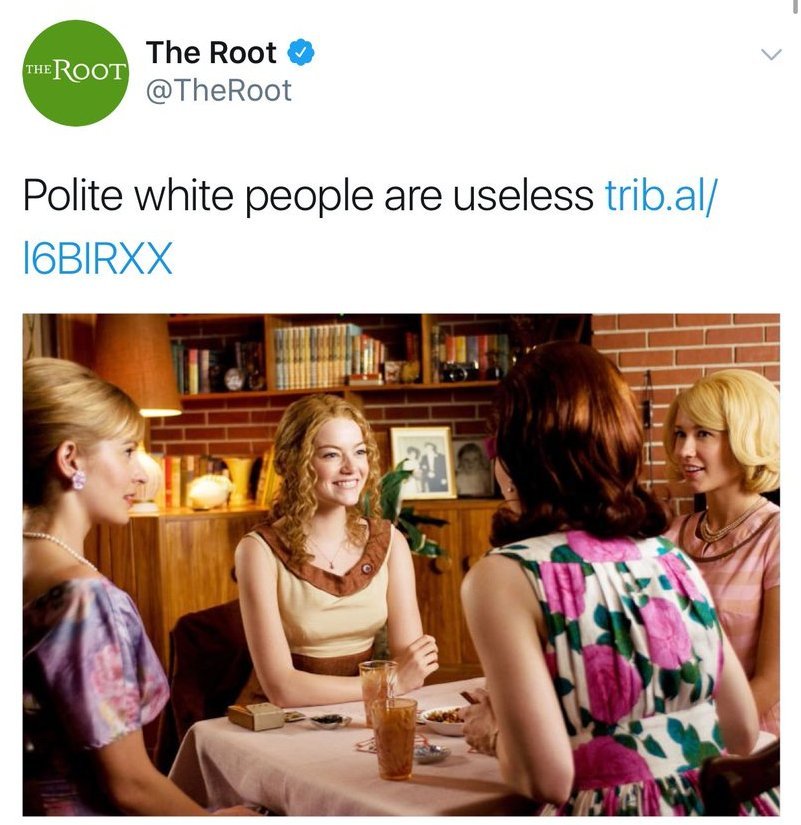
Task: Click the pink flower earring in photo
Action: (x=78, y=480)
